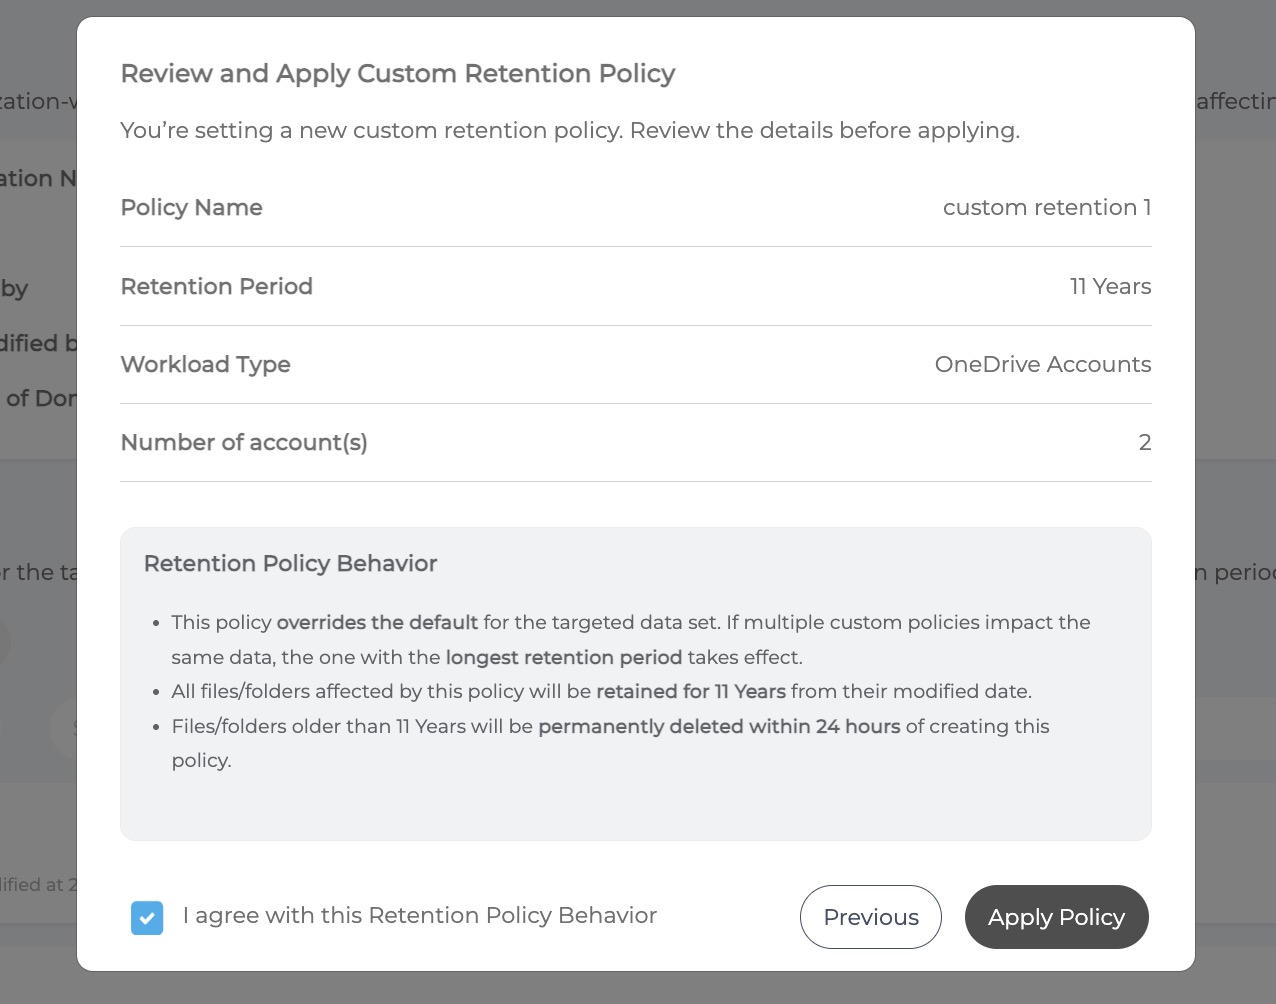Click the bold 'overrides the default' text

(x=377, y=623)
